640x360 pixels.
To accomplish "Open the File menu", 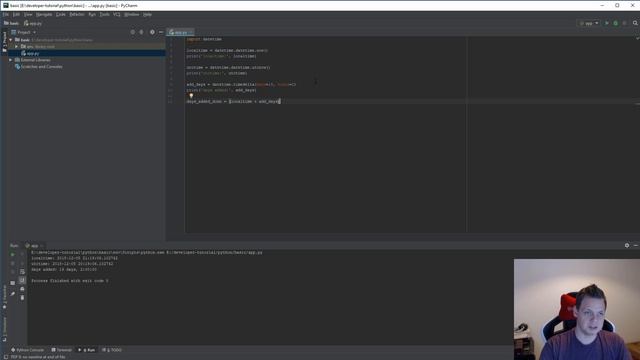I will pyautogui.click(x=6, y=14).
